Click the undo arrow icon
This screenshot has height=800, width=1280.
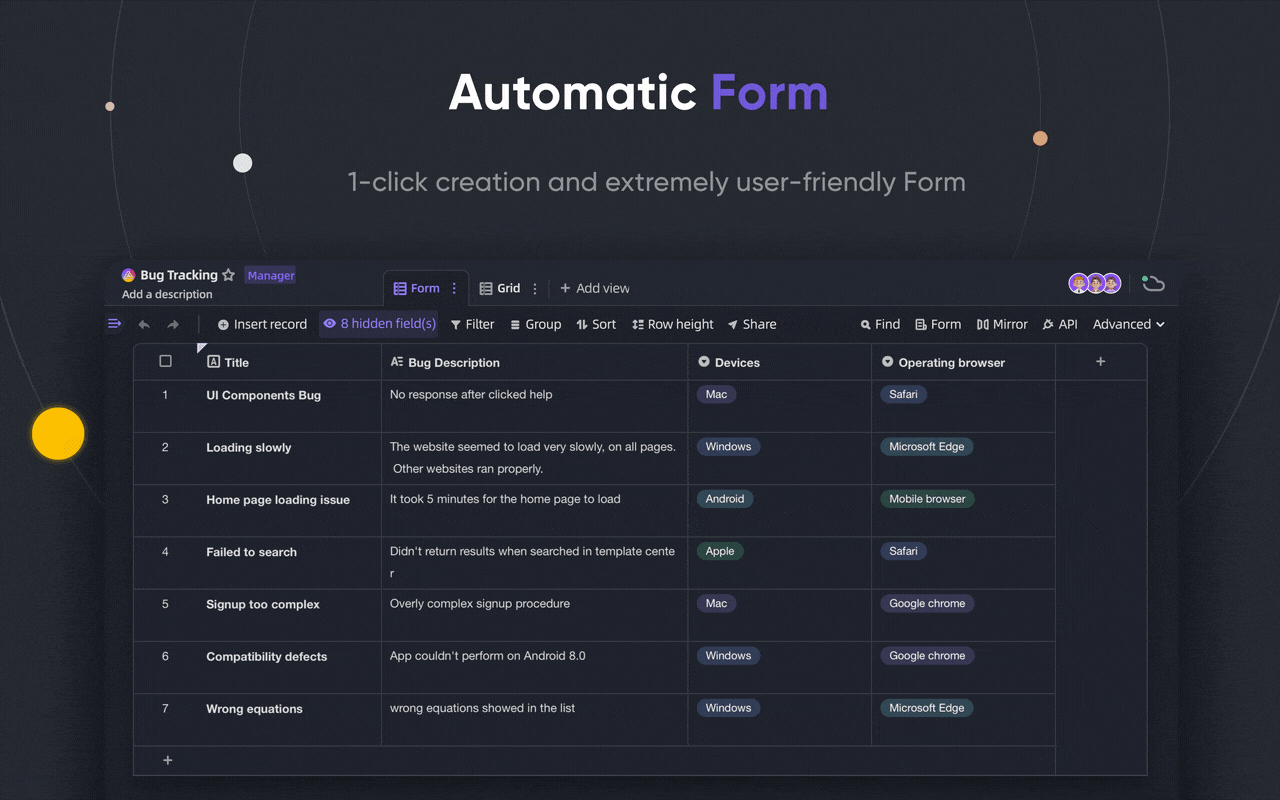144,325
